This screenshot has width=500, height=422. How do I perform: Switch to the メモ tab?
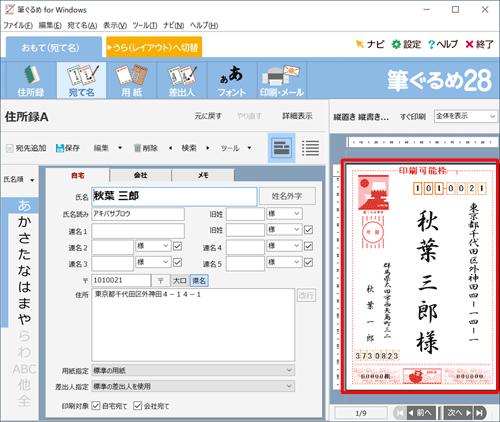(x=203, y=175)
